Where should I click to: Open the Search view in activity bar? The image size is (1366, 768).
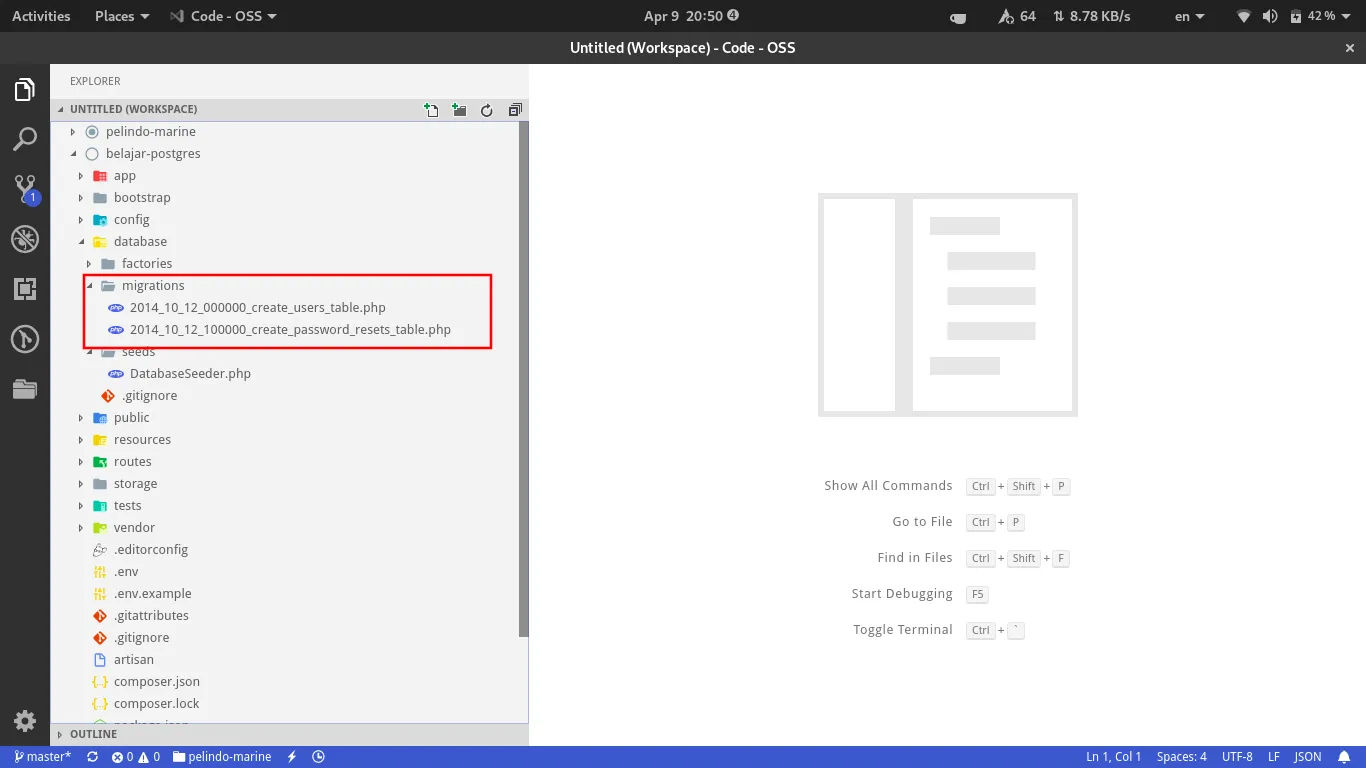click(25, 139)
